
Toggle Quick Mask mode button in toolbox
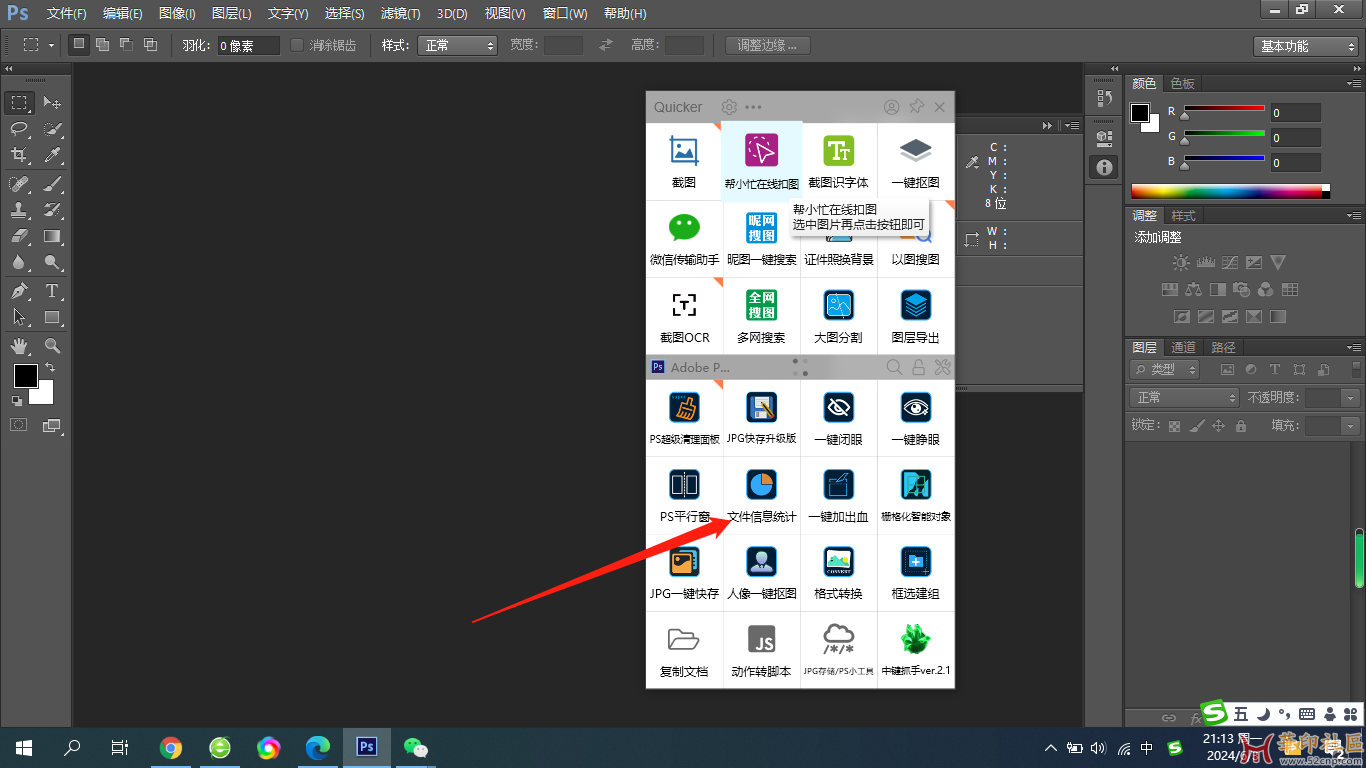[x=19, y=425]
